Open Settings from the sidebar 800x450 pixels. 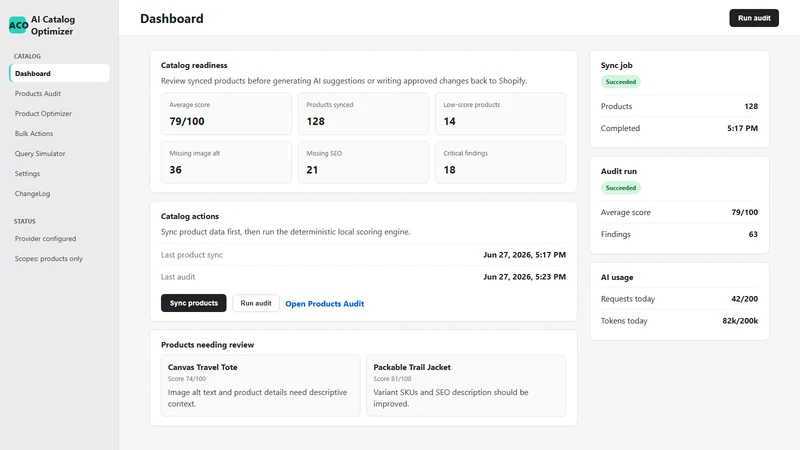[27, 173]
